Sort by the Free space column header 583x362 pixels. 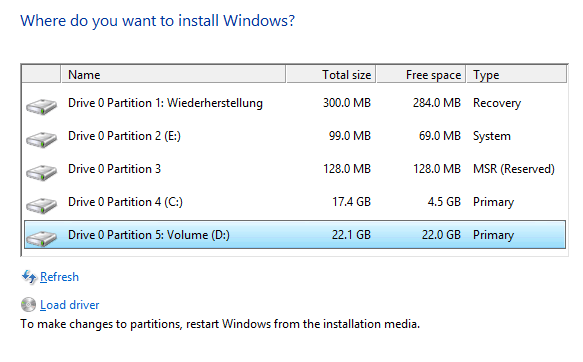[421, 74]
